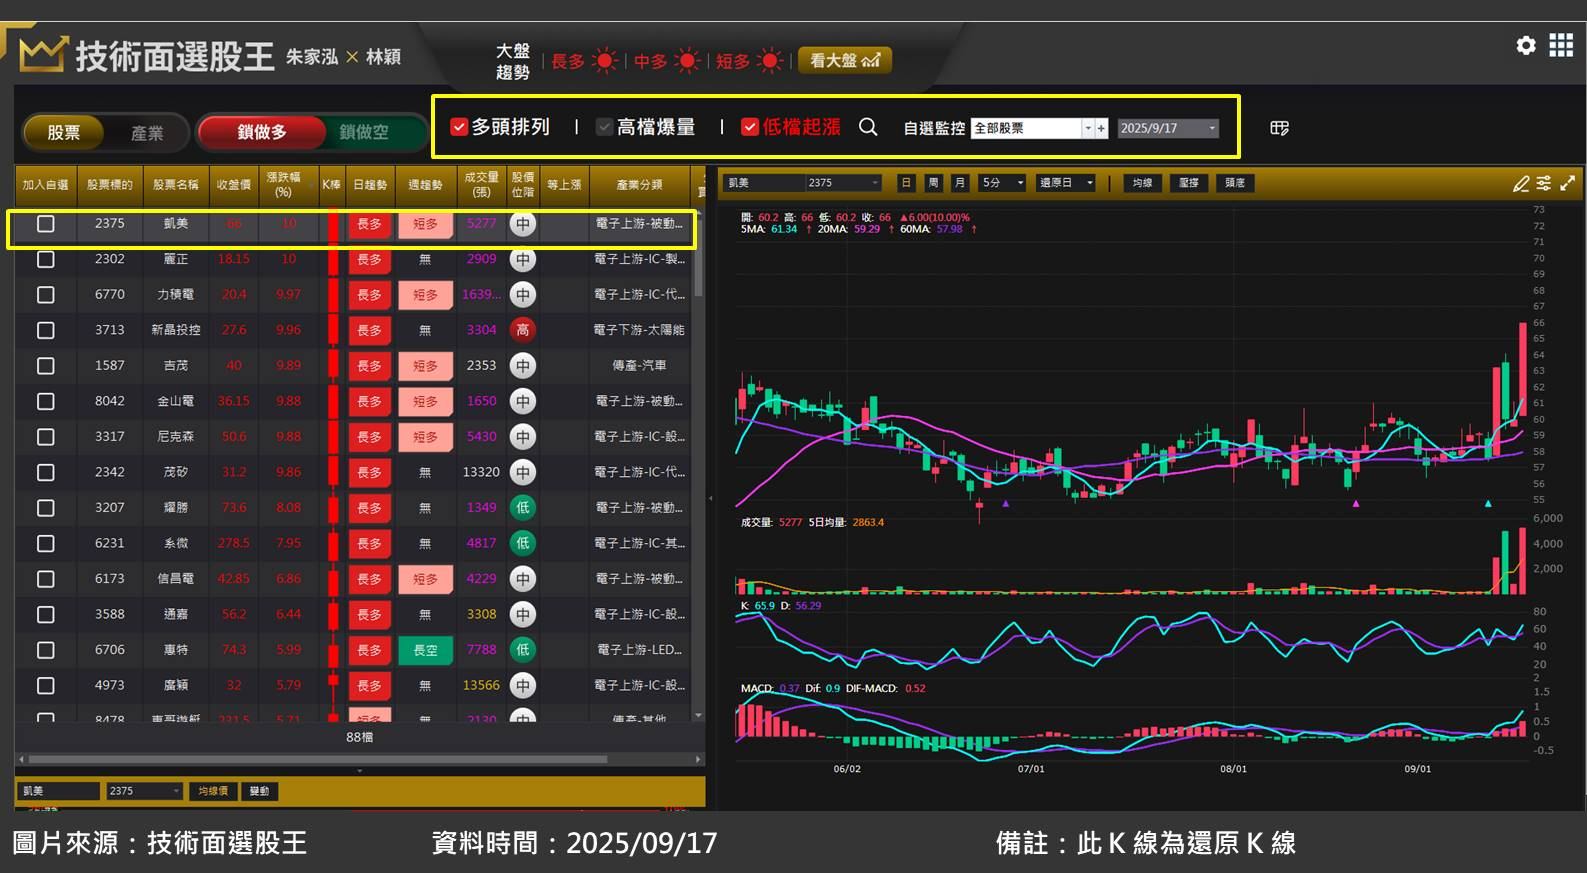Open chart indicator settings sliders icon
The height and width of the screenshot is (873, 1587).
1544,183
